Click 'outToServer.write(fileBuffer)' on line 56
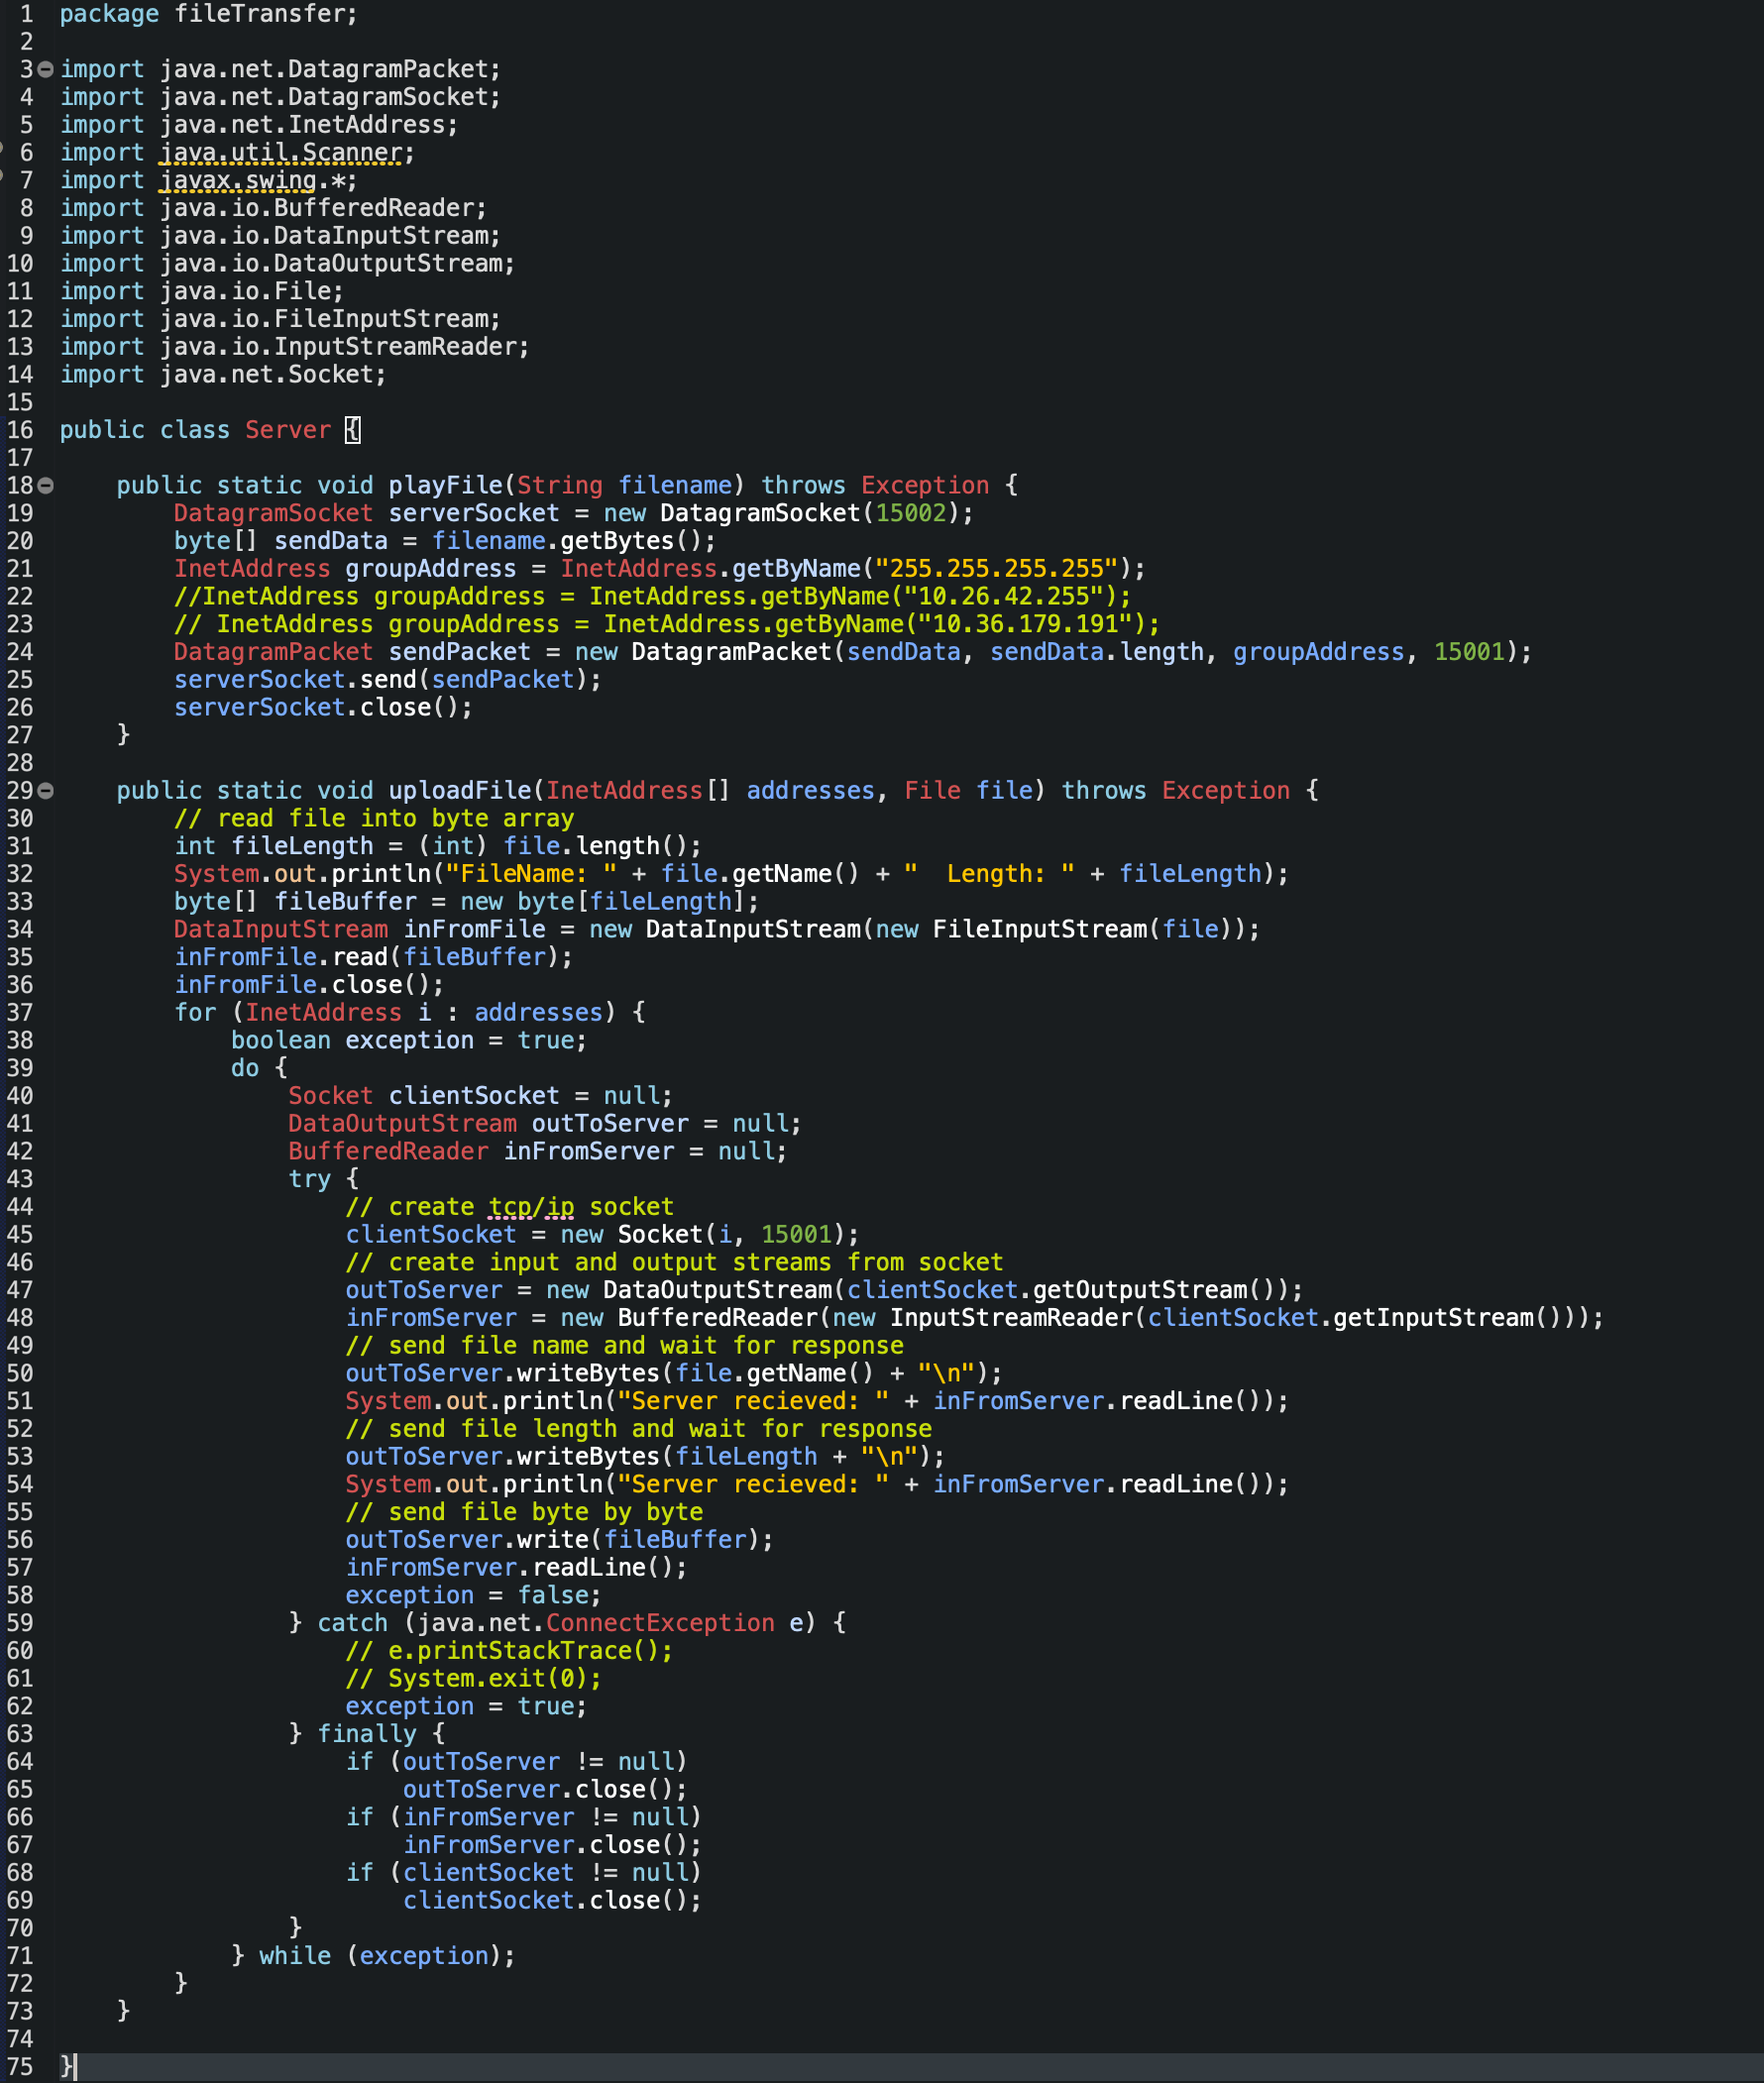1764x2083 pixels. pos(552,1540)
